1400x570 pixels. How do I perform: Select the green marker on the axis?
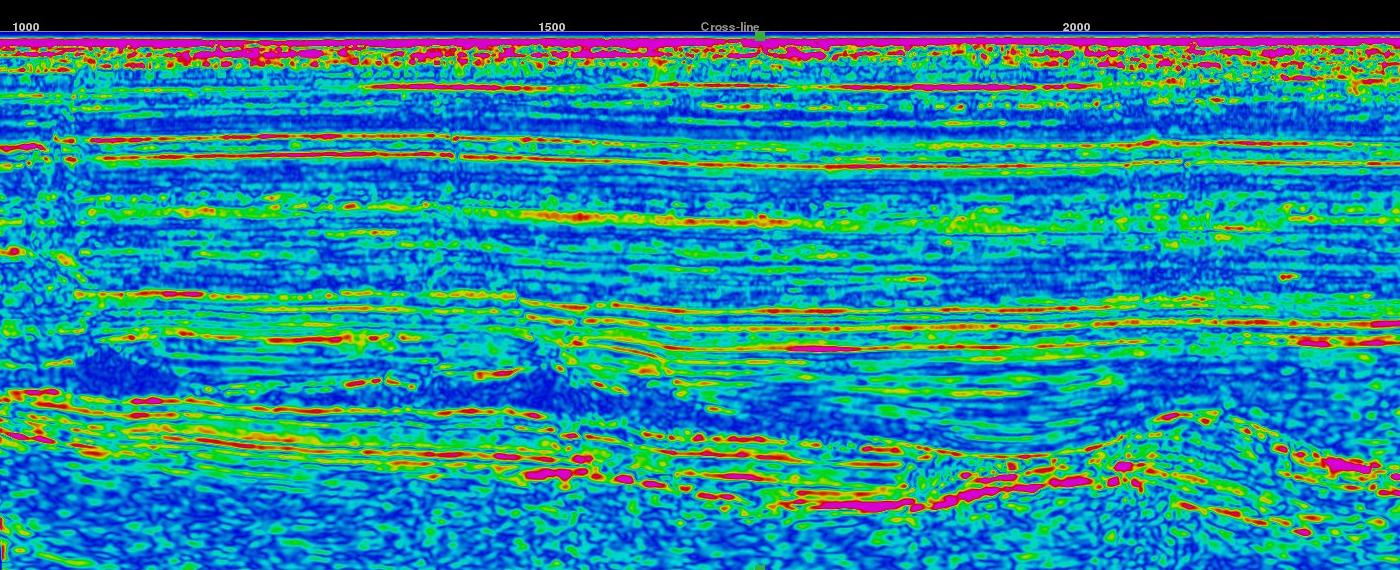pos(760,36)
